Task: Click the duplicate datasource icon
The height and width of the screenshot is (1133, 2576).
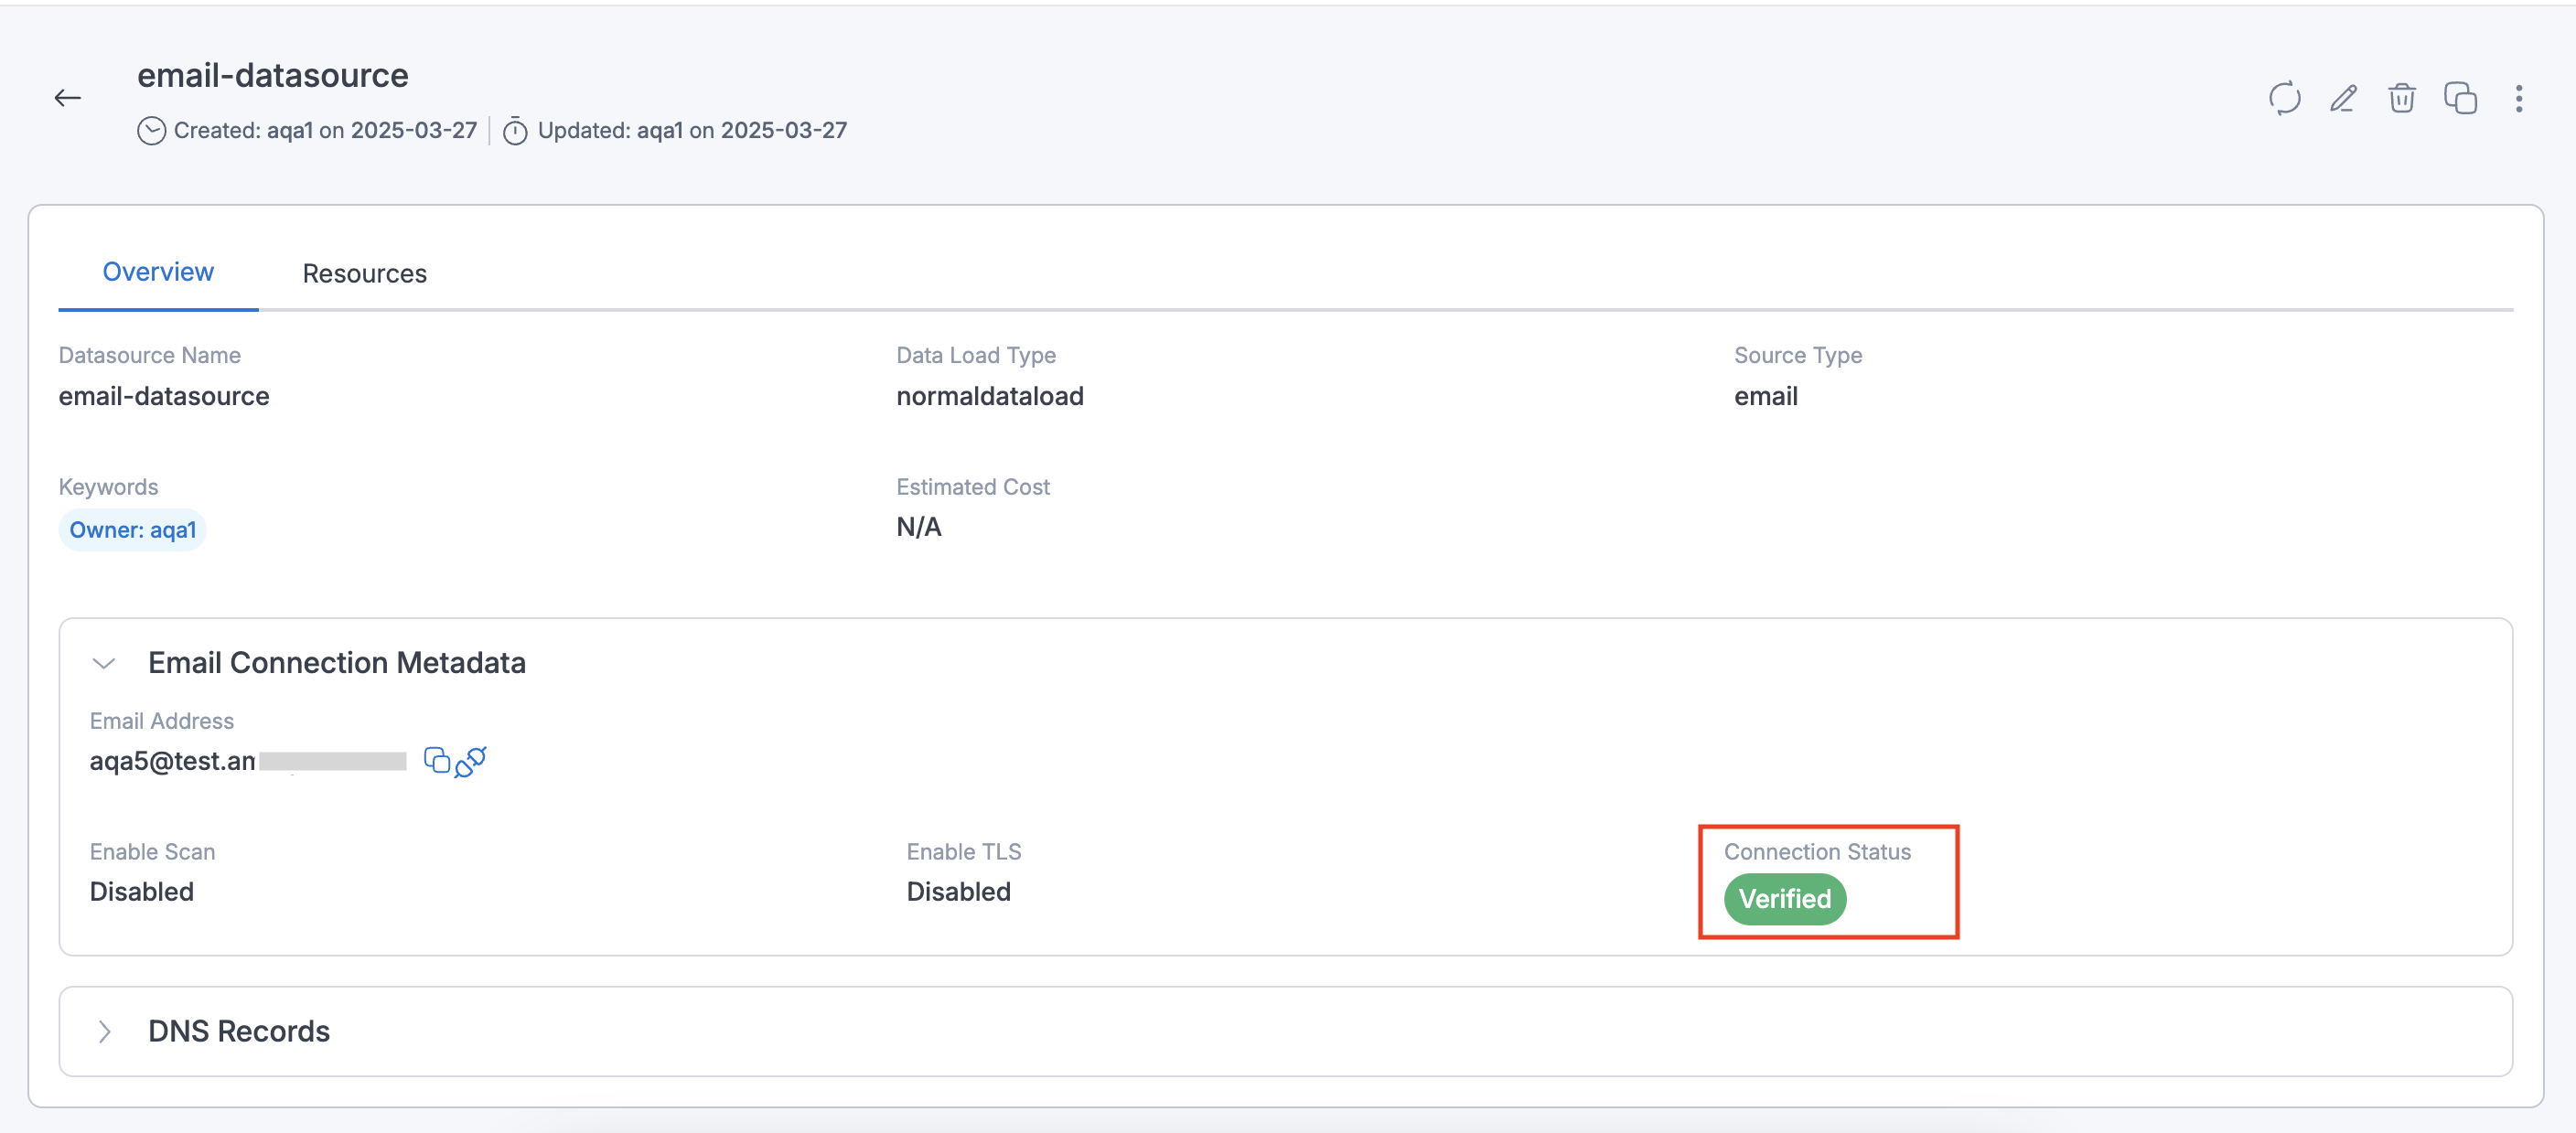Action: (2460, 99)
